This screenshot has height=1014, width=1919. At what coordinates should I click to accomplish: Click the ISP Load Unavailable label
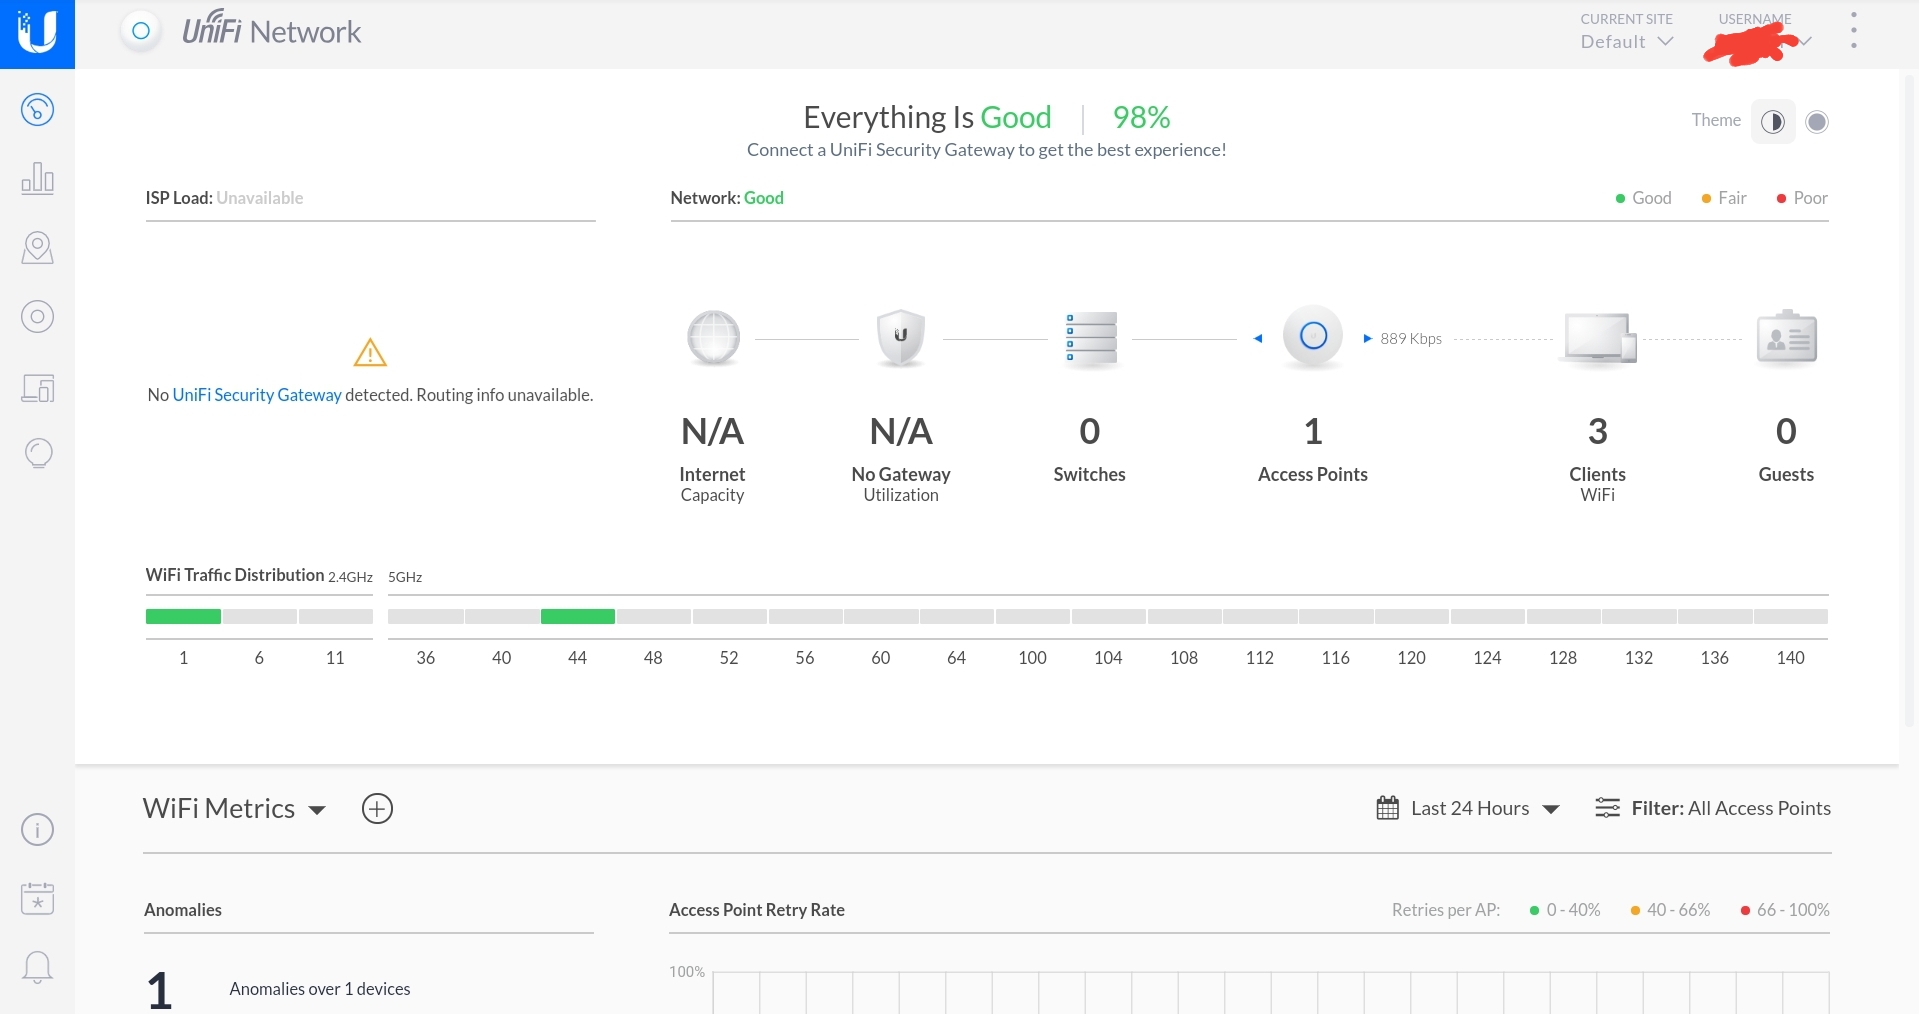click(224, 198)
